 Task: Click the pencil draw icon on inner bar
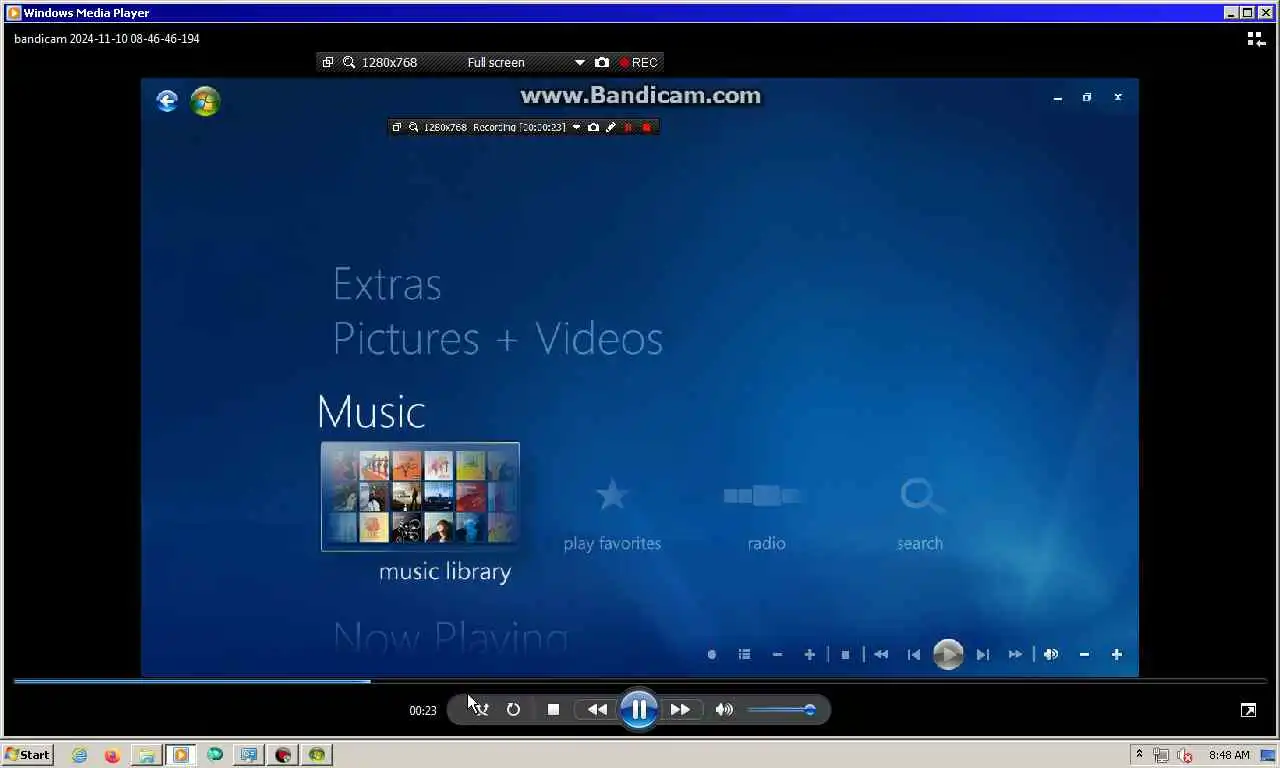tap(610, 127)
